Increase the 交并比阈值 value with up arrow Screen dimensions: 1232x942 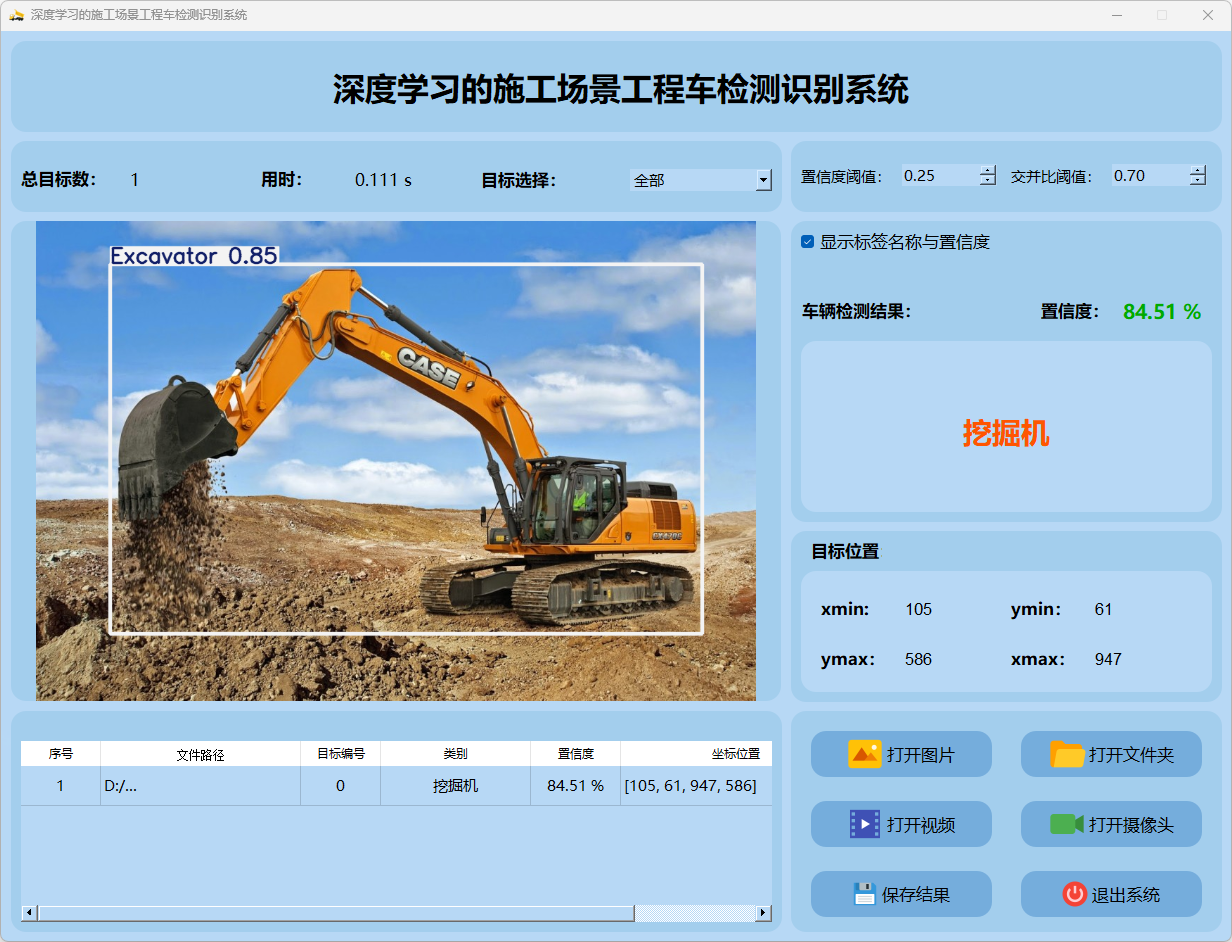(1198, 170)
